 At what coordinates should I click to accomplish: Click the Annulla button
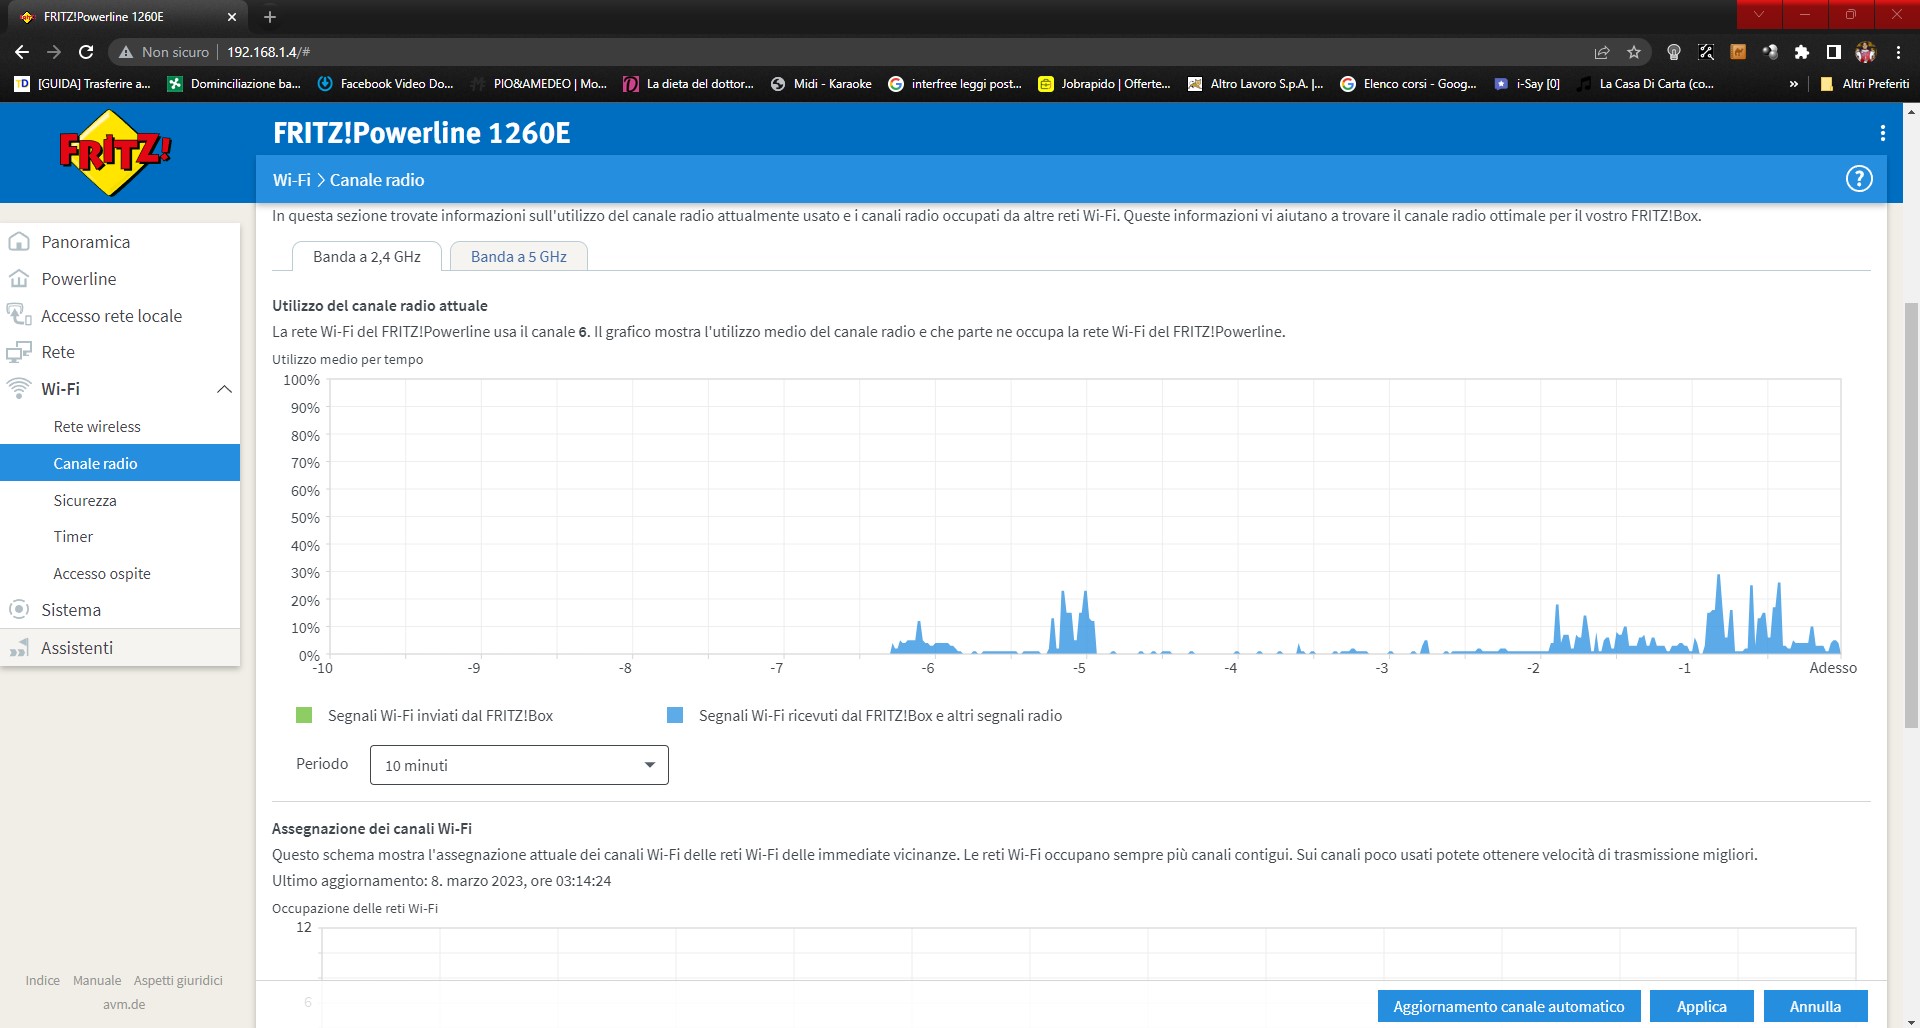pos(1815,1006)
